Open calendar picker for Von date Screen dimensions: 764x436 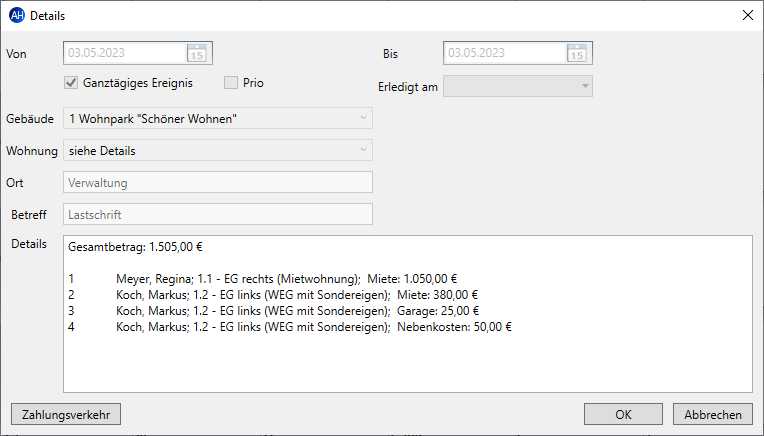197,53
